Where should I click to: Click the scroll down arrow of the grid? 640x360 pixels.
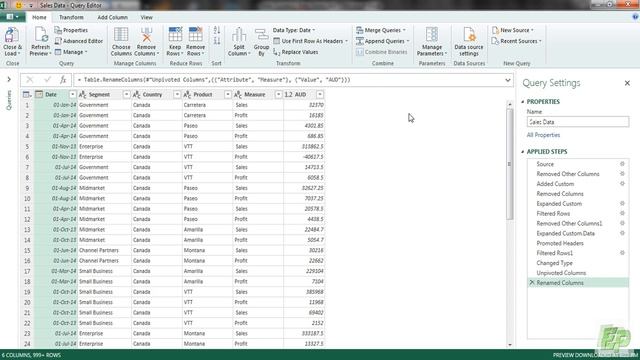(509, 344)
